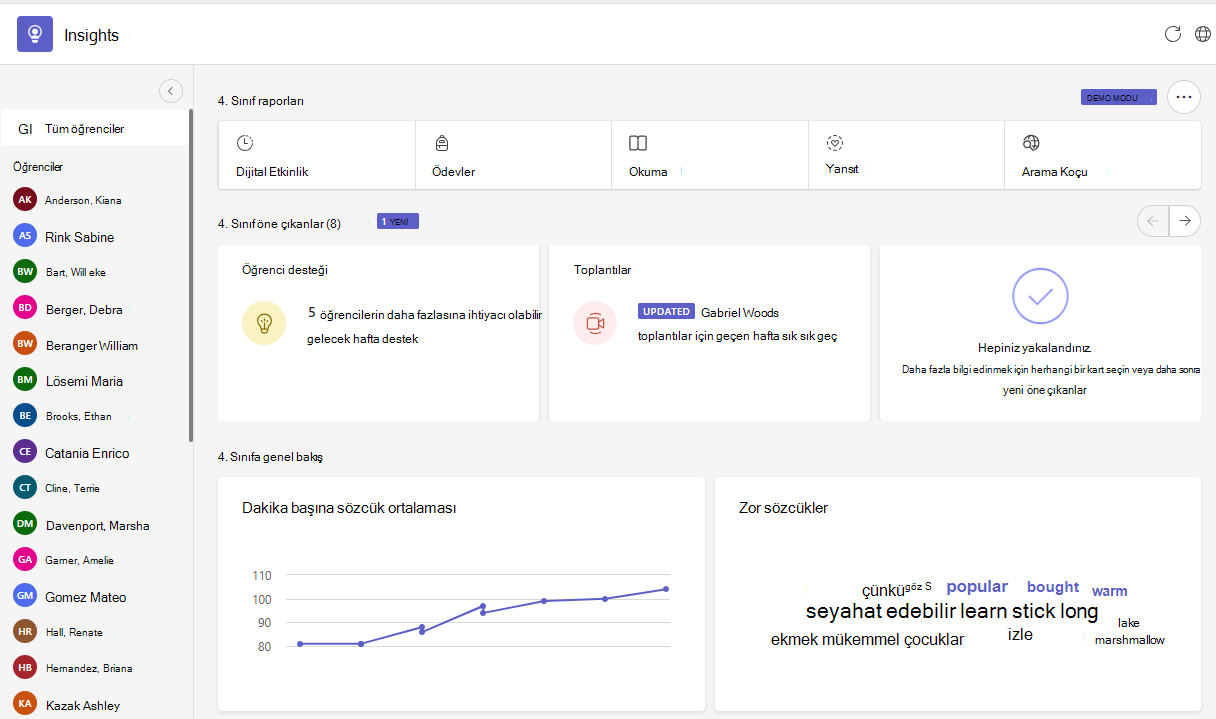Select Tüm öğrenciler in the sidebar
Image resolution: width=1216 pixels, height=719 pixels.
pos(95,129)
